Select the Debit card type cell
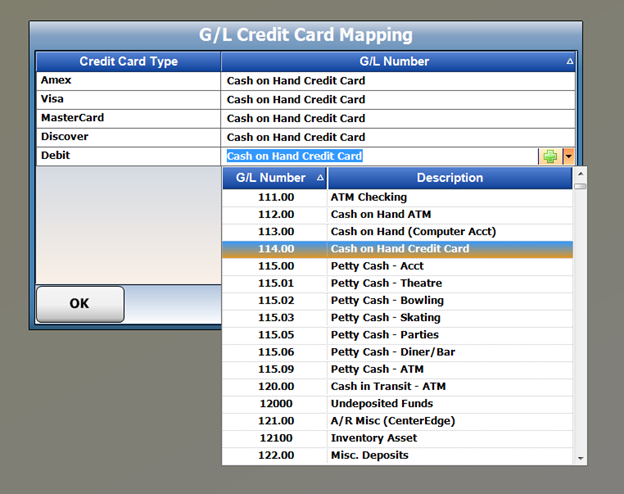Viewport: 624px width, 494px height. (x=129, y=156)
